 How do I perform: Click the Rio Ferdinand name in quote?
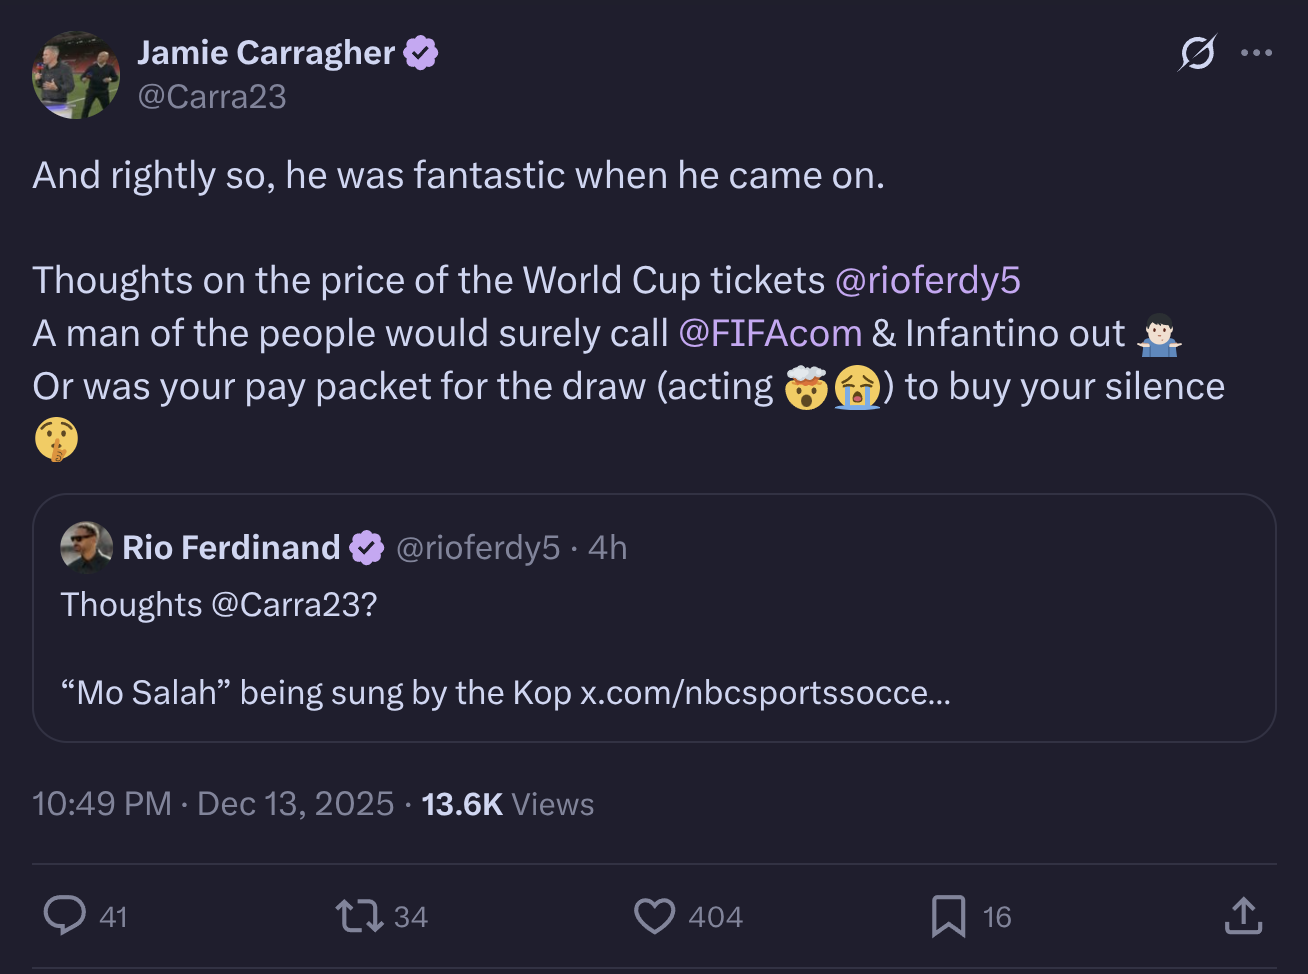[231, 547]
